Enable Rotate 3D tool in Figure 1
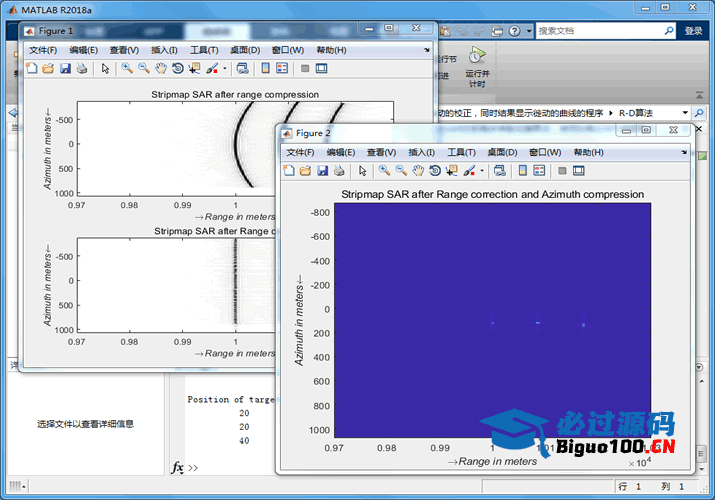 [178, 68]
